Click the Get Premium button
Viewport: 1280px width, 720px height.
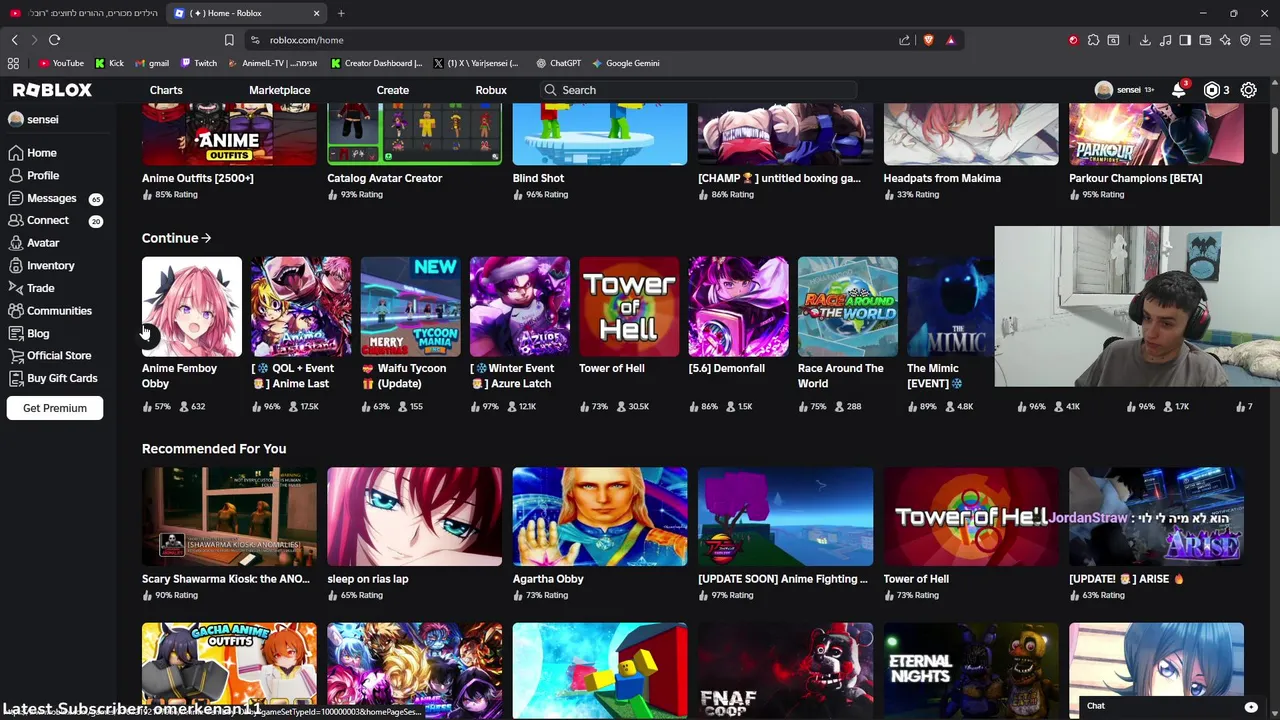click(55, 408)
